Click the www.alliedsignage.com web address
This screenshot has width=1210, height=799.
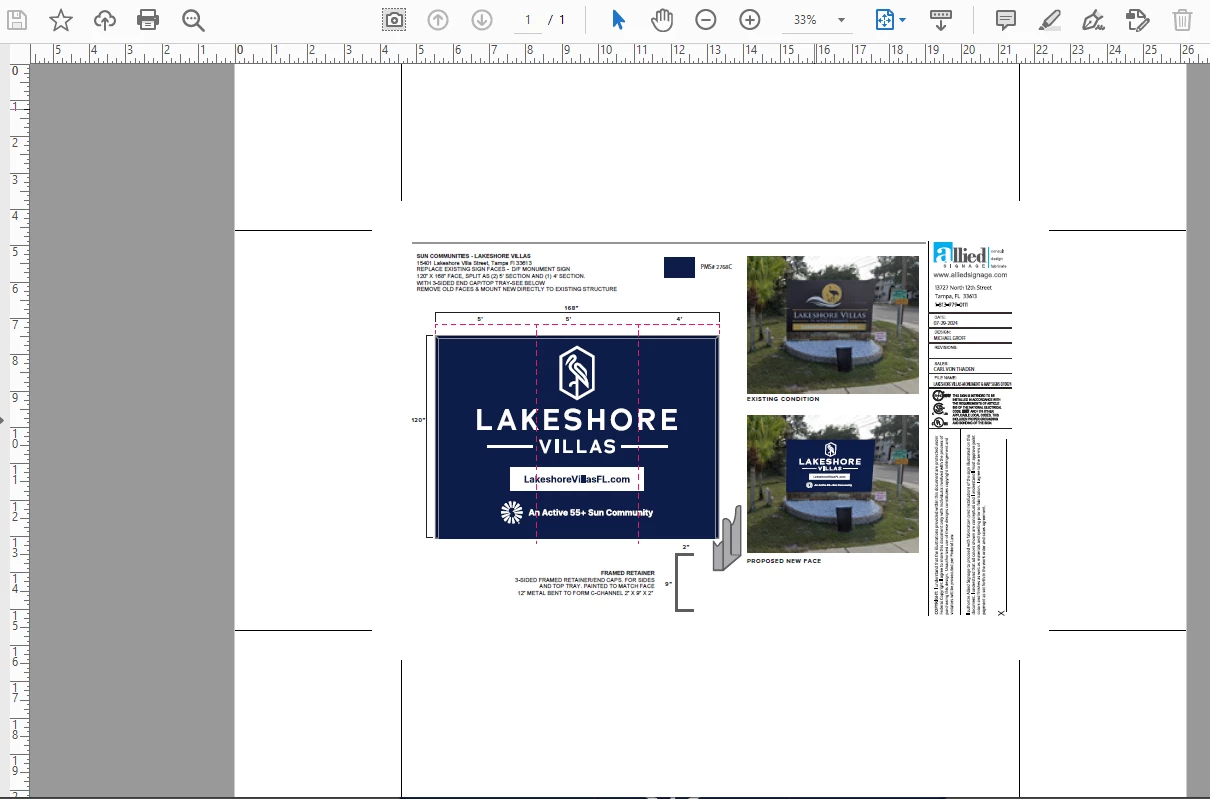pos(970,274)
